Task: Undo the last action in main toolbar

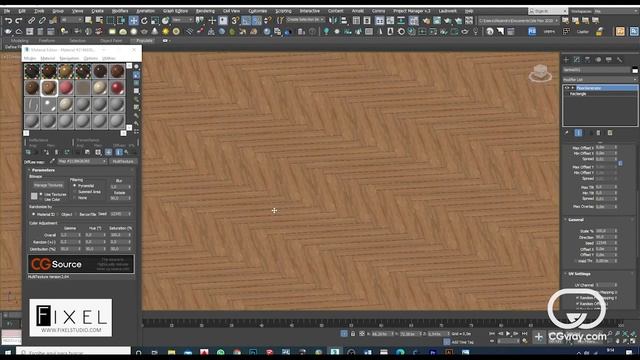Action: 8,20
